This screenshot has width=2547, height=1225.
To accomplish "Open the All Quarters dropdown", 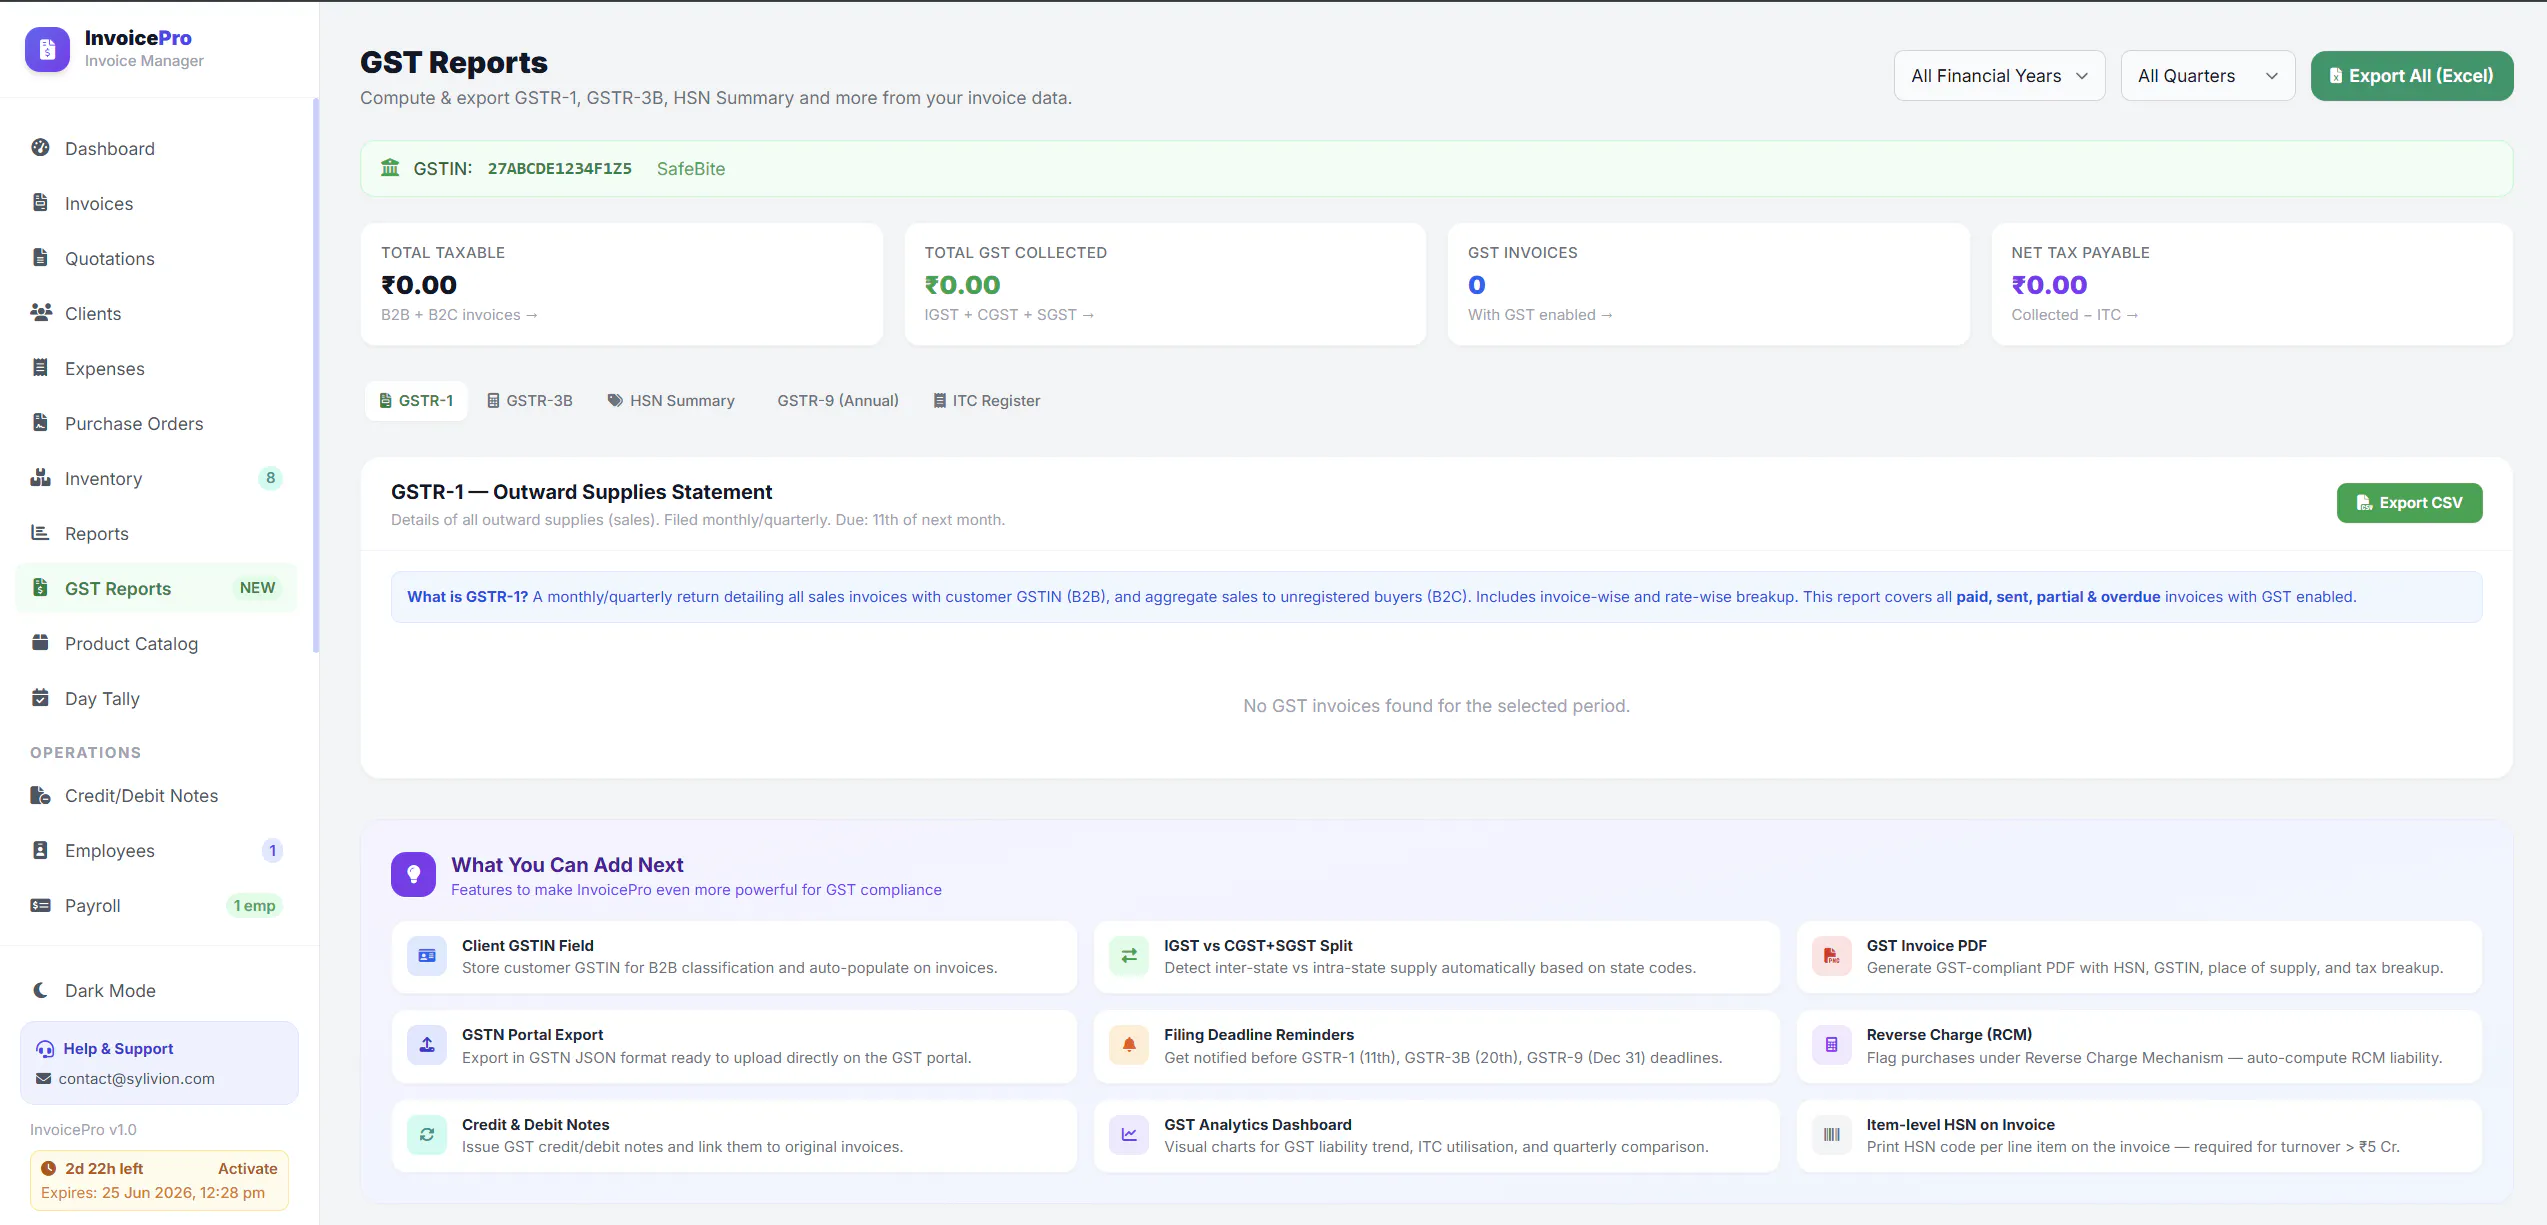I will (2207, 76).
